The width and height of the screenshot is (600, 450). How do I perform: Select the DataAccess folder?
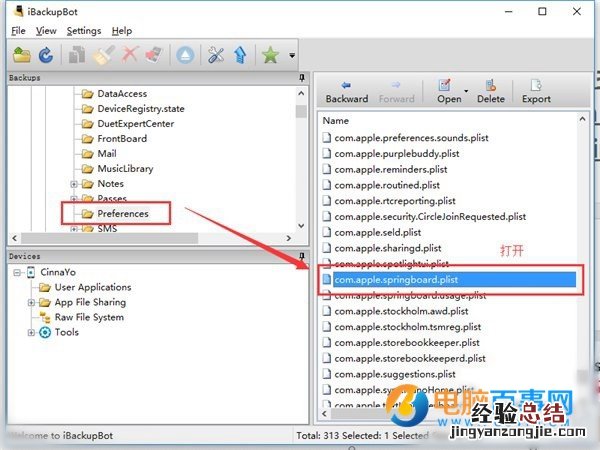click(122, 94)
